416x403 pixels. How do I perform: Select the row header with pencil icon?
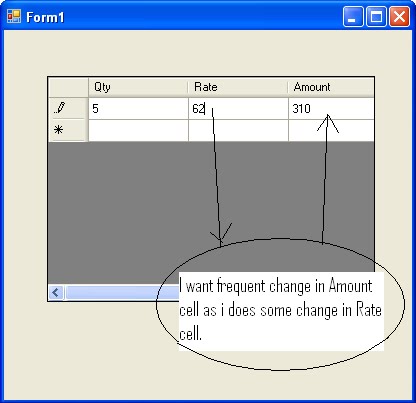click(68, 108)
